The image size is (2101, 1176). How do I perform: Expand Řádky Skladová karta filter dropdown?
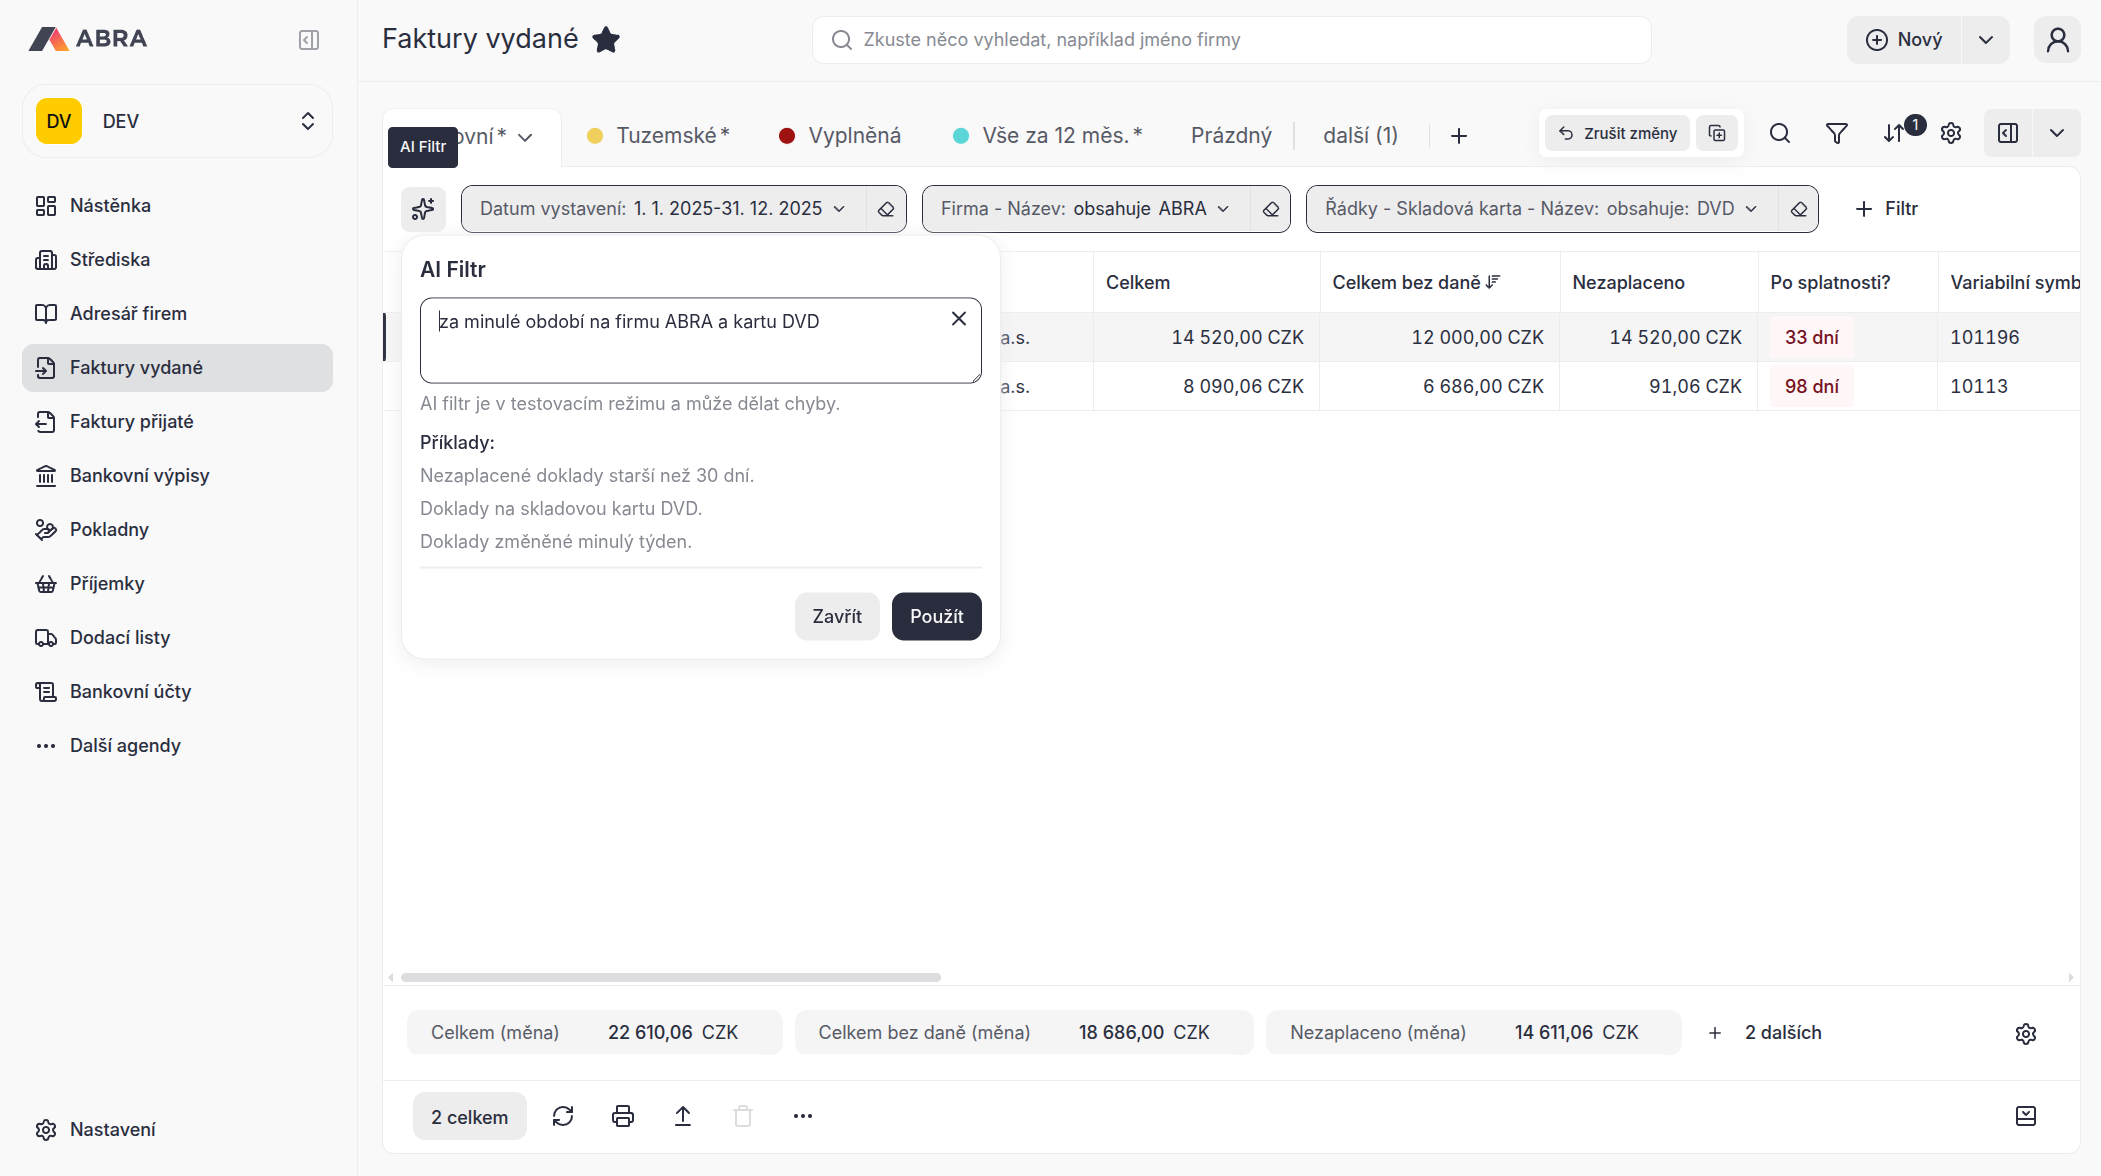click(1751, 209)
